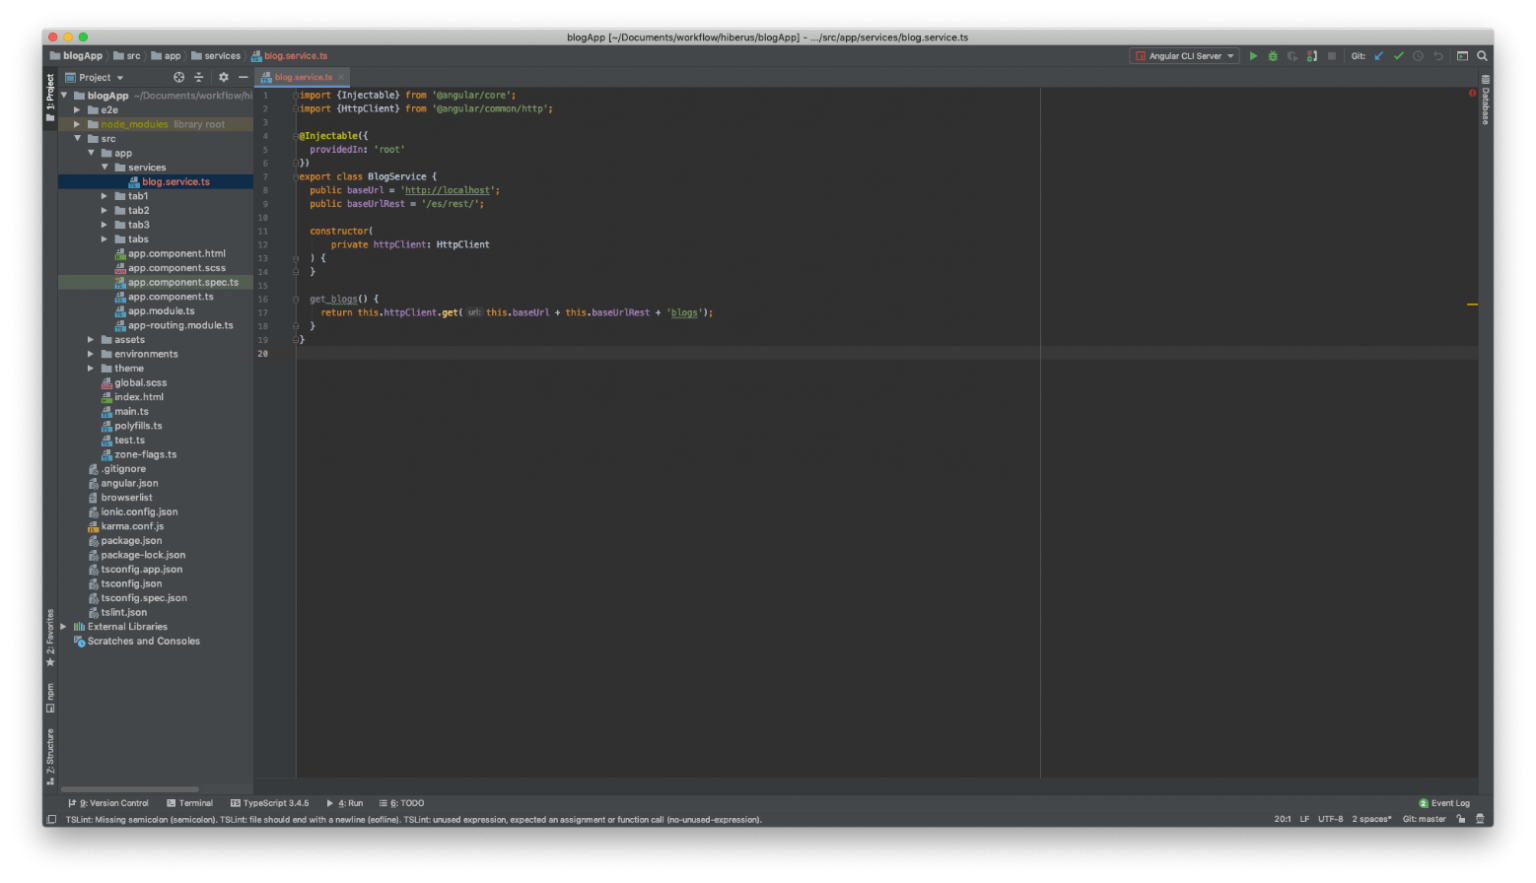Expand the tab1 folder in the tree
Viewport: 1536px width, 883px height.
[x=104, y=196]
